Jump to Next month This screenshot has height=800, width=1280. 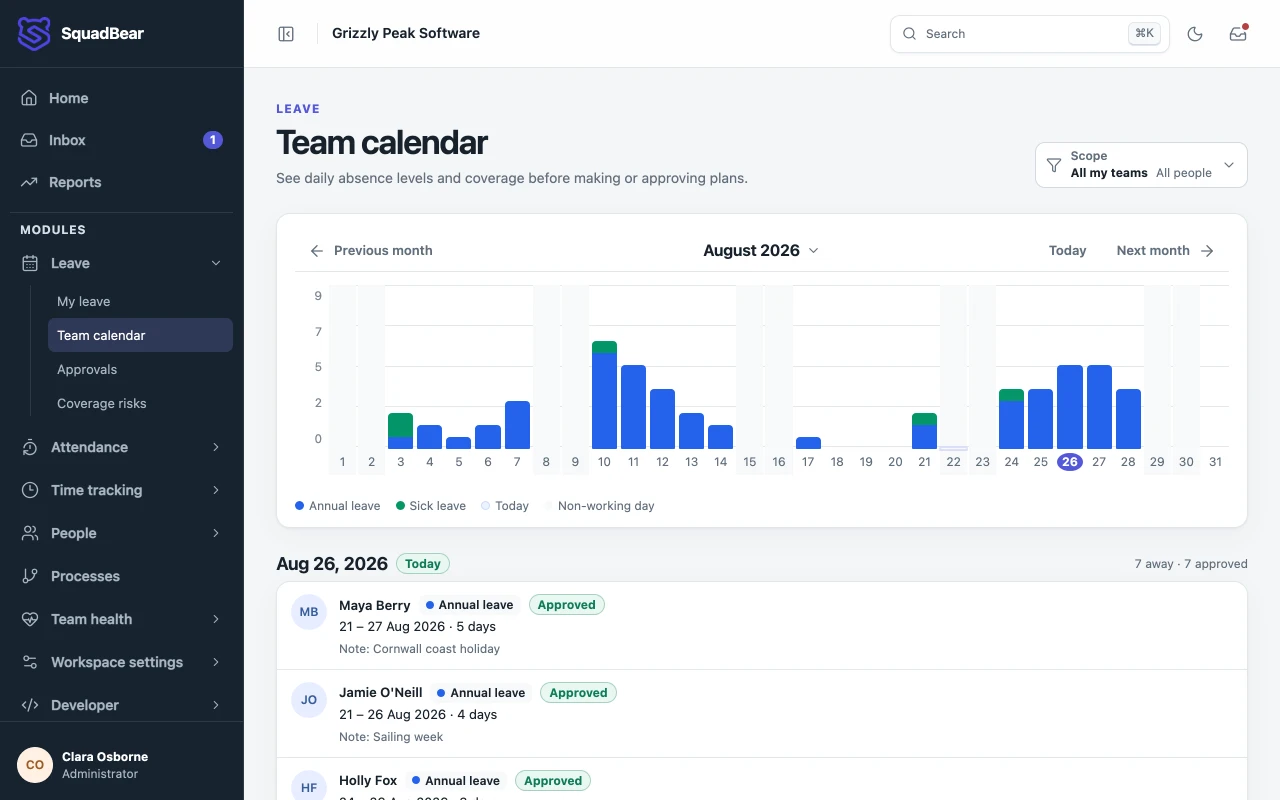1165,251
